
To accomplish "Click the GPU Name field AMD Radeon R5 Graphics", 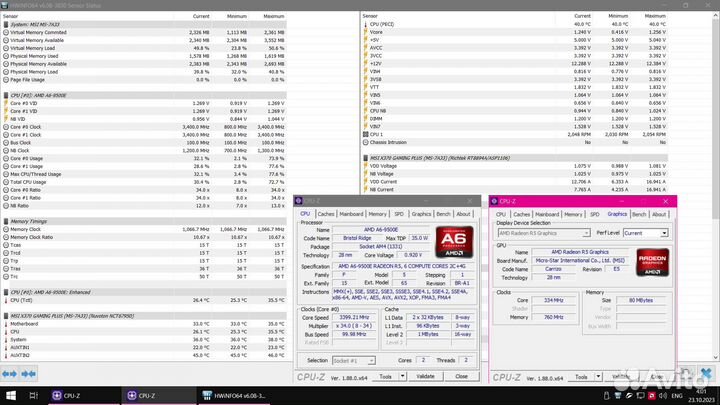I will tap(580, 252).
